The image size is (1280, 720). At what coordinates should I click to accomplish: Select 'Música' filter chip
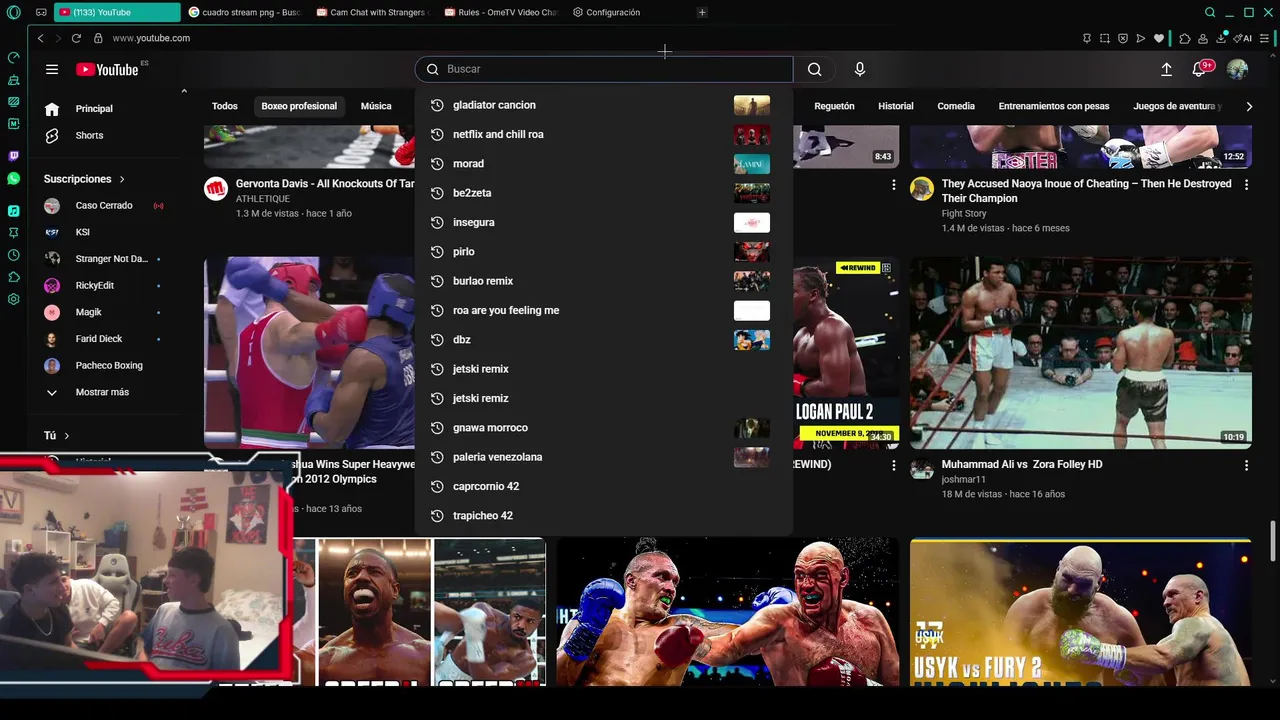[376, 106]
